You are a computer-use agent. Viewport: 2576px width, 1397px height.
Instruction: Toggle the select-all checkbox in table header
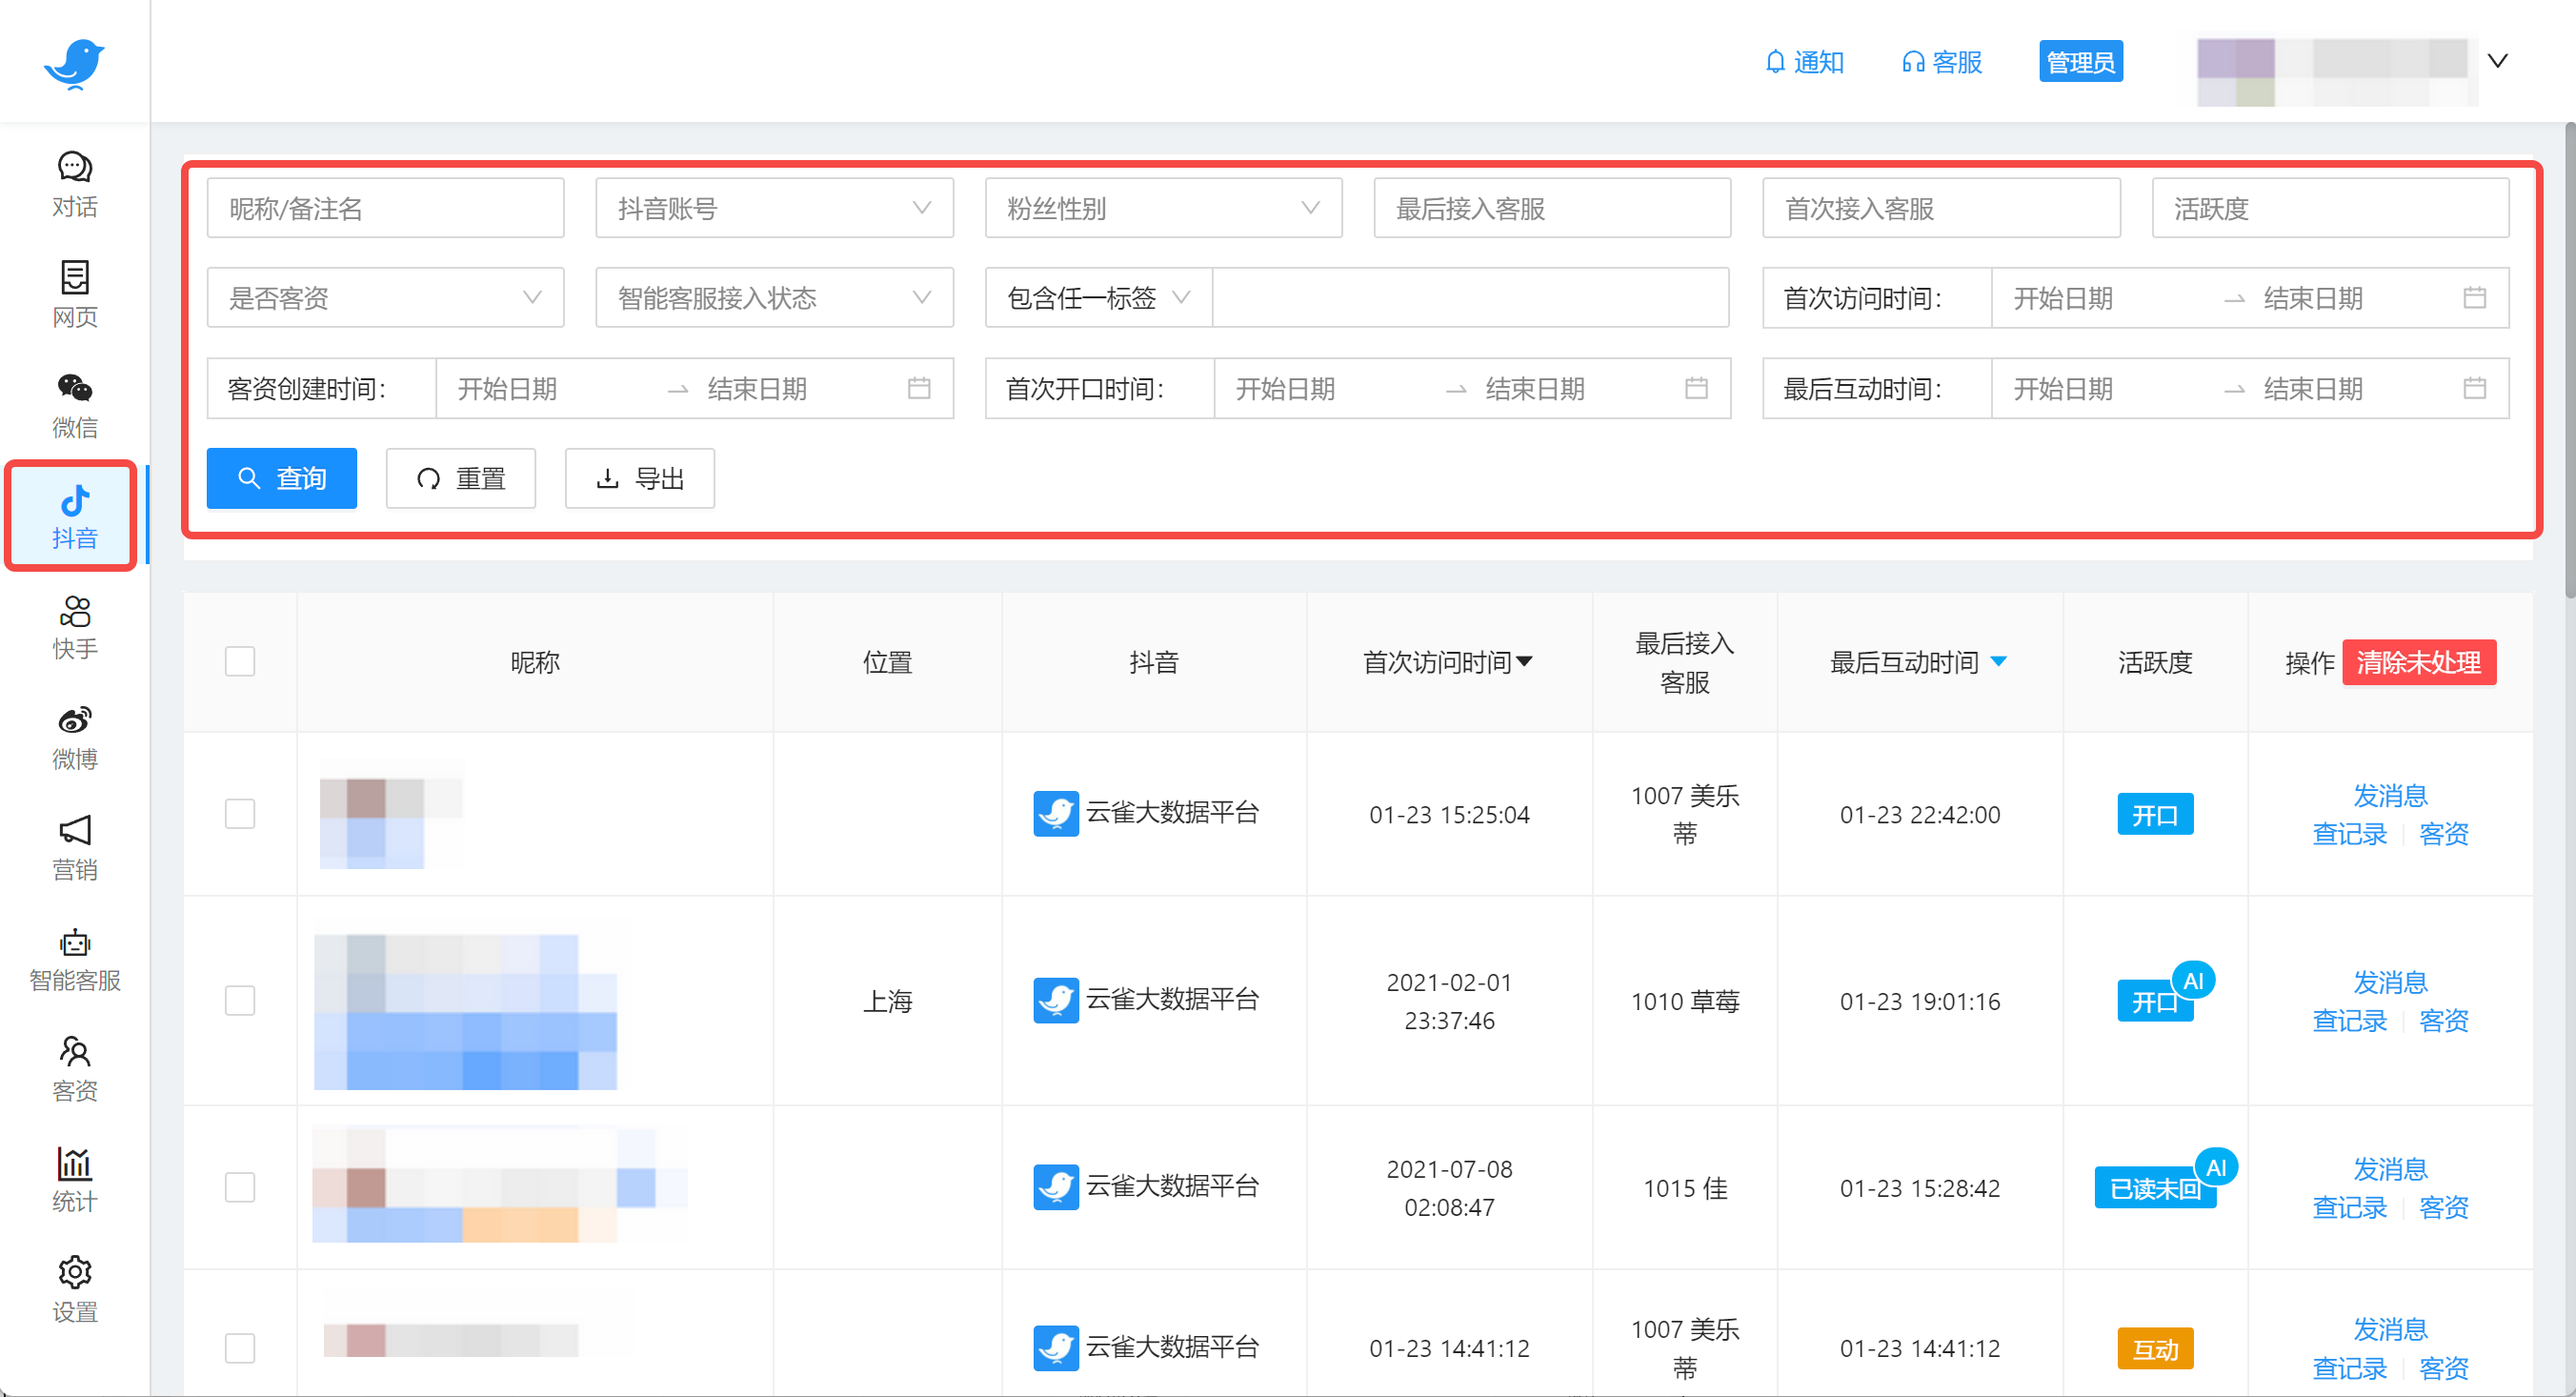click(x=240, y=661)
